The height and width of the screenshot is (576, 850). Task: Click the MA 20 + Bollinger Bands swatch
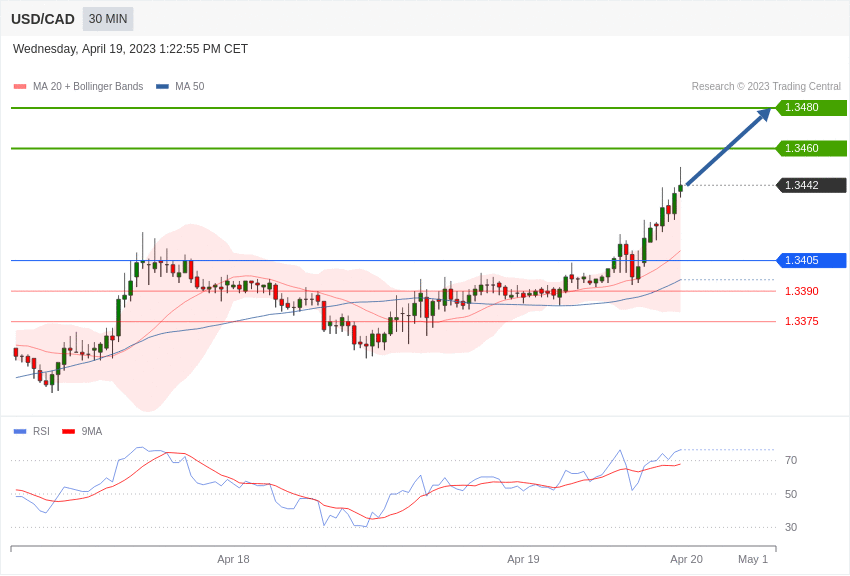tap(20, 87)
